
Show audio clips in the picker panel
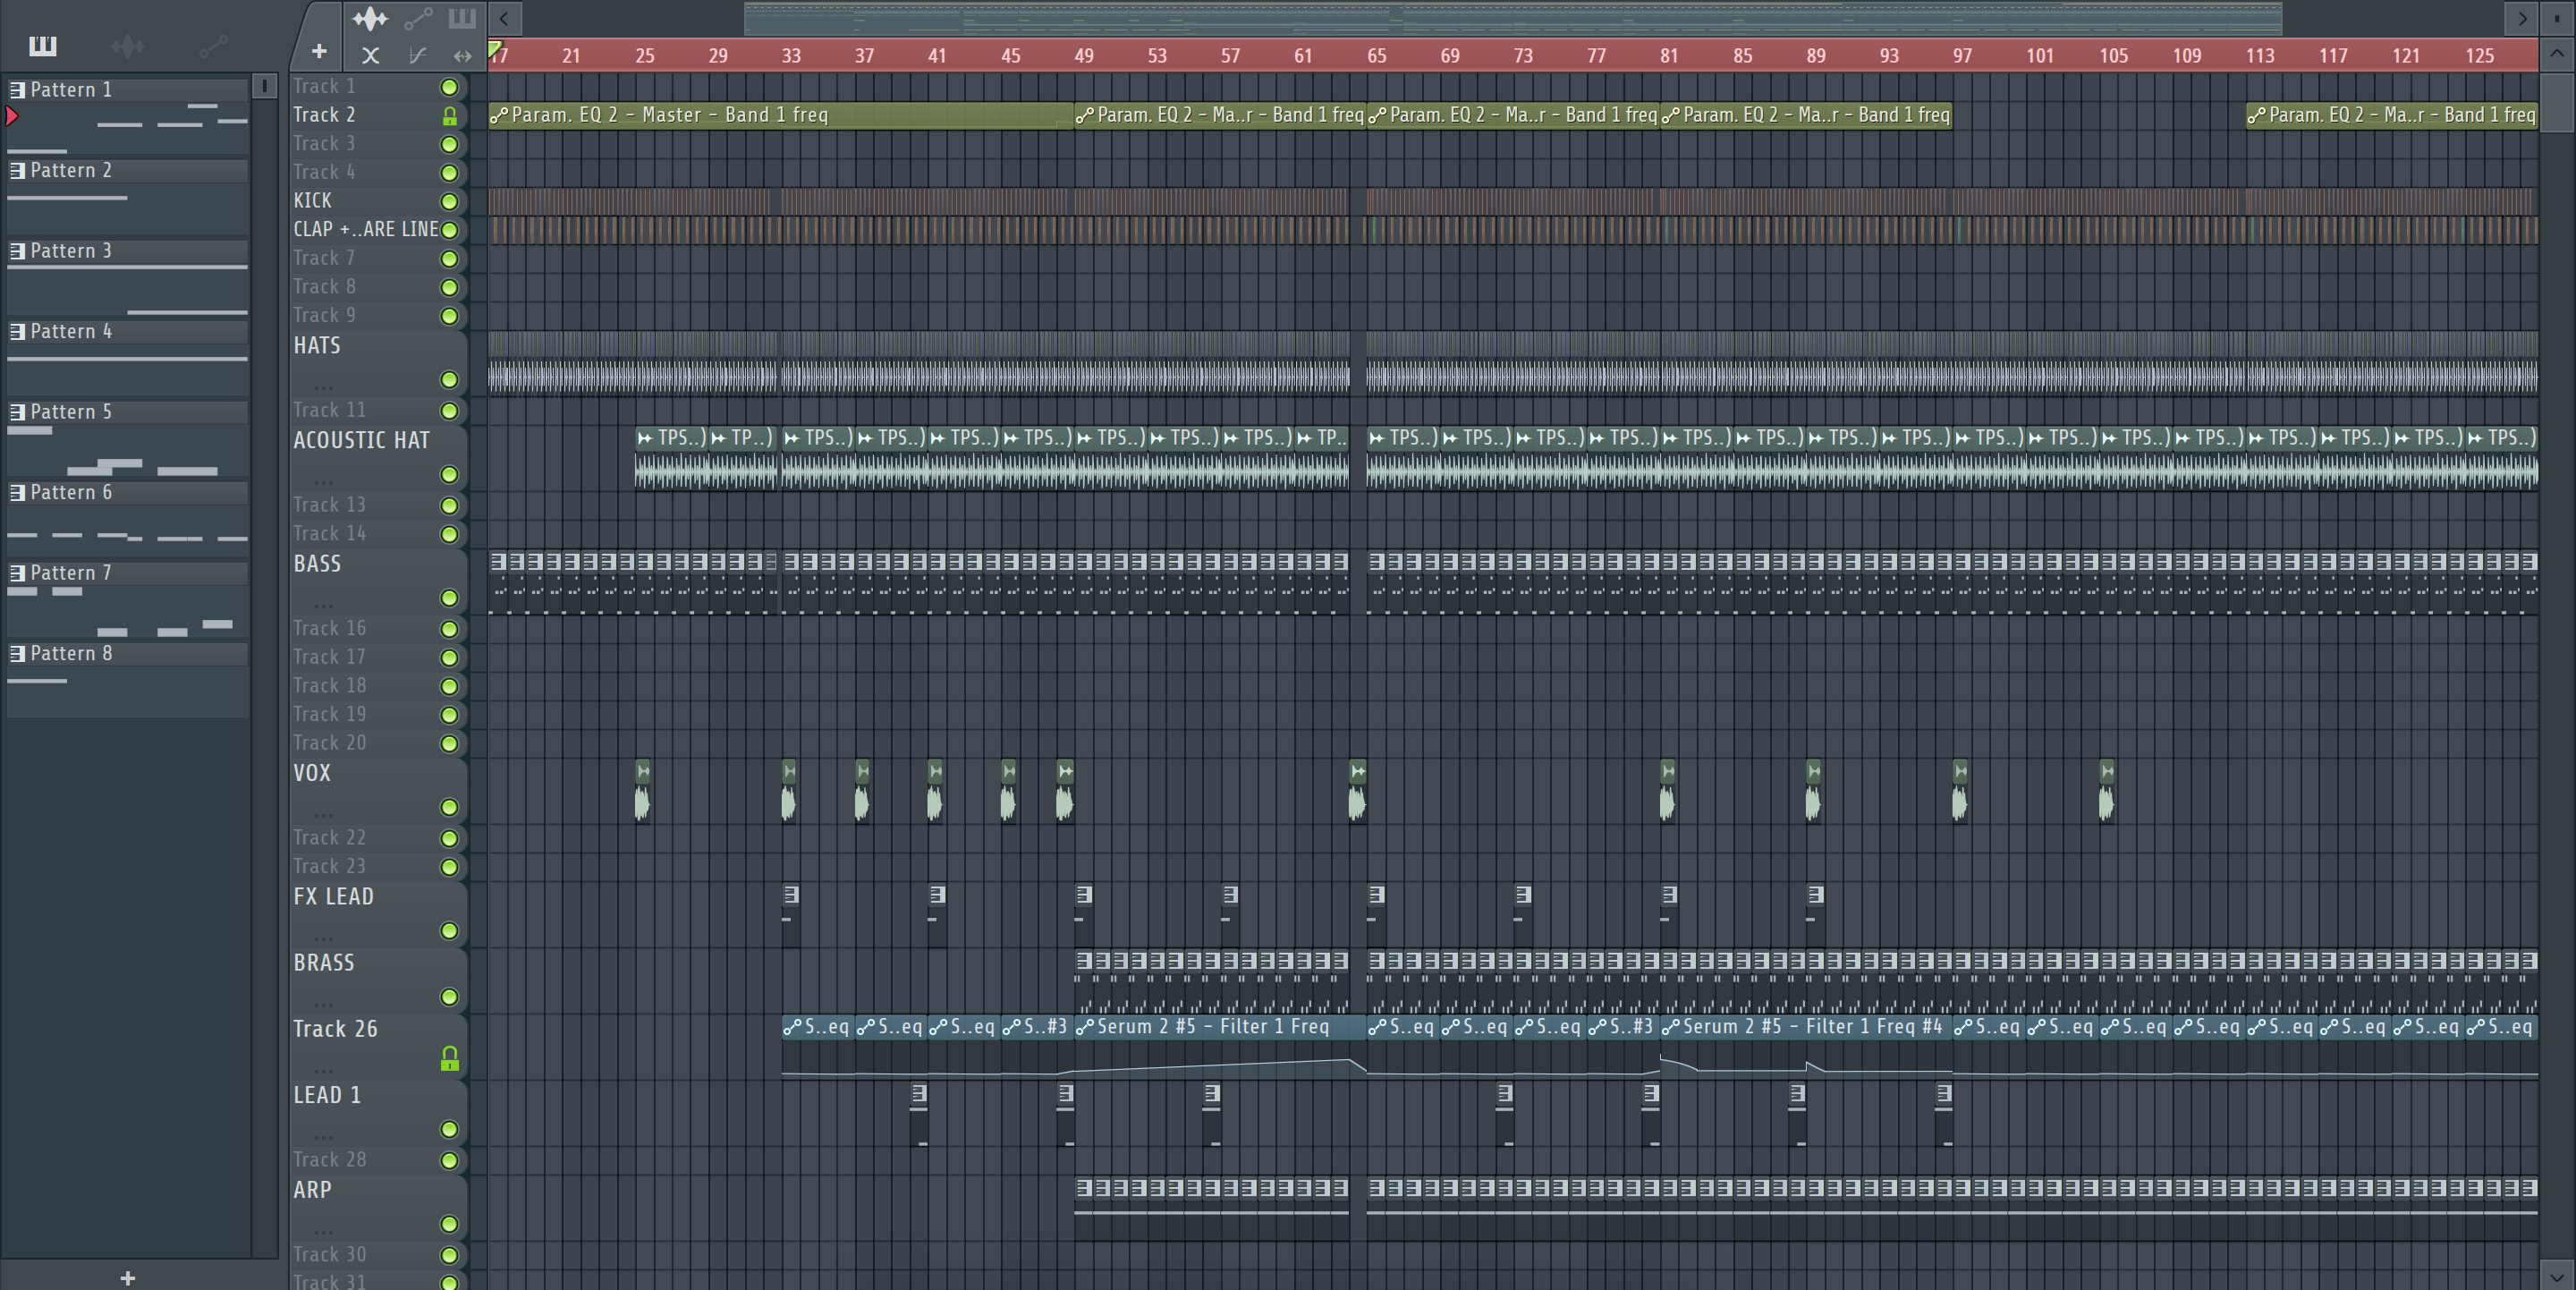[128, 45]
